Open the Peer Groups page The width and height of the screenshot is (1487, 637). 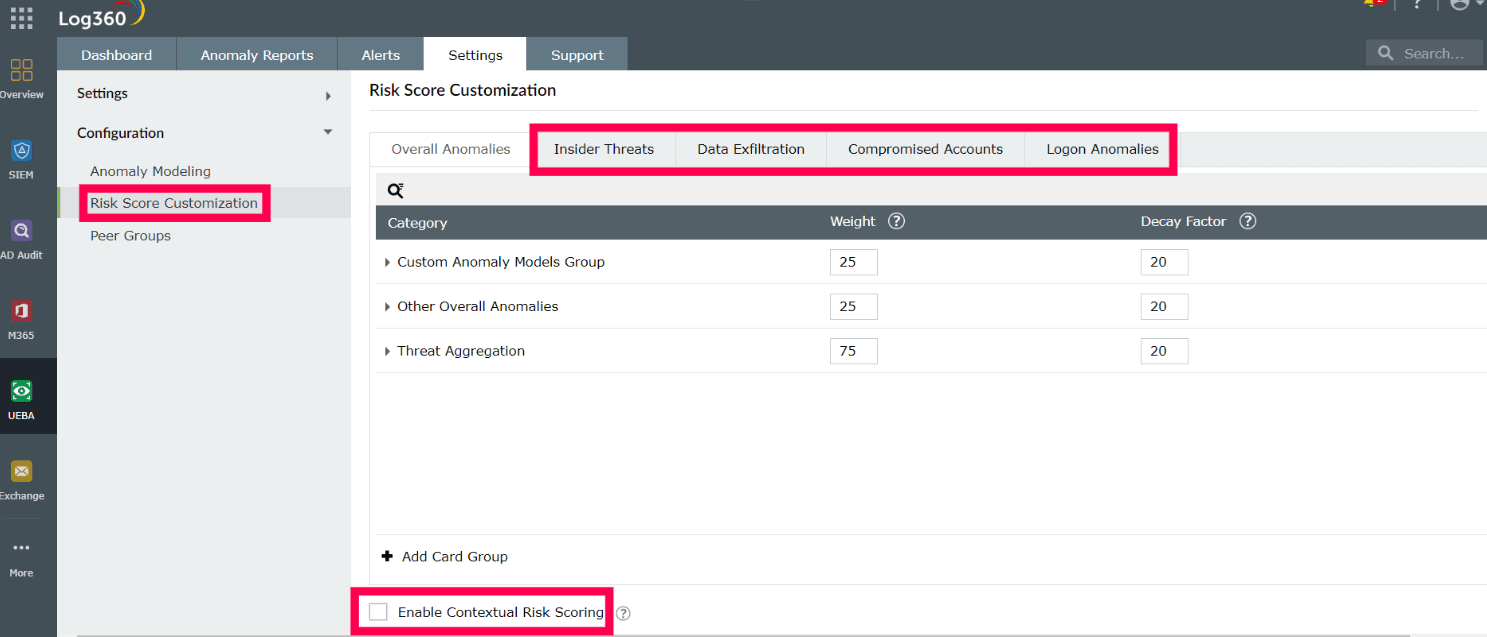click(130, 235)
